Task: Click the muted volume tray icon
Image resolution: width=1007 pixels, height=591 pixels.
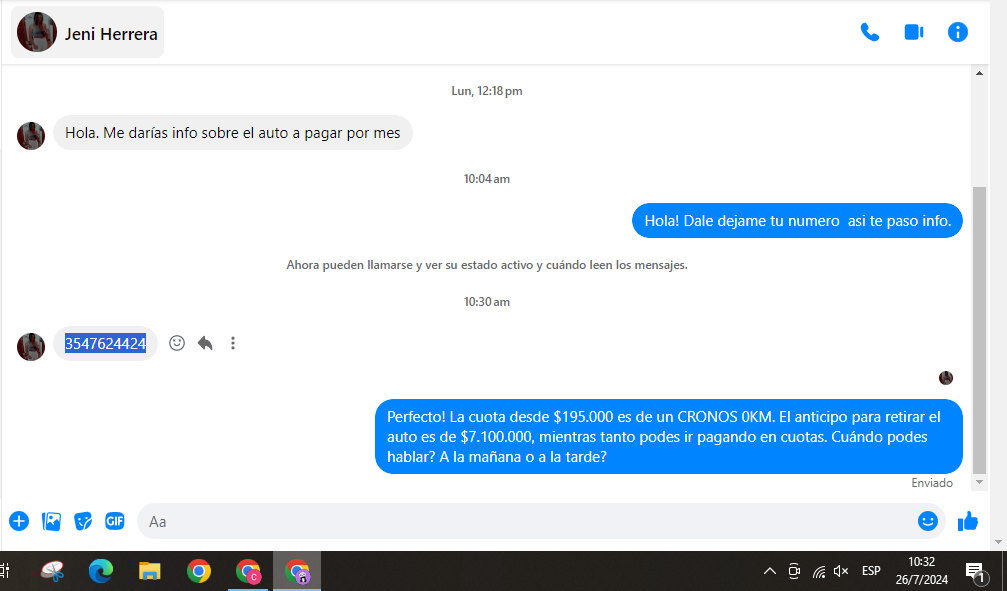Action: [x=841, y=571]
